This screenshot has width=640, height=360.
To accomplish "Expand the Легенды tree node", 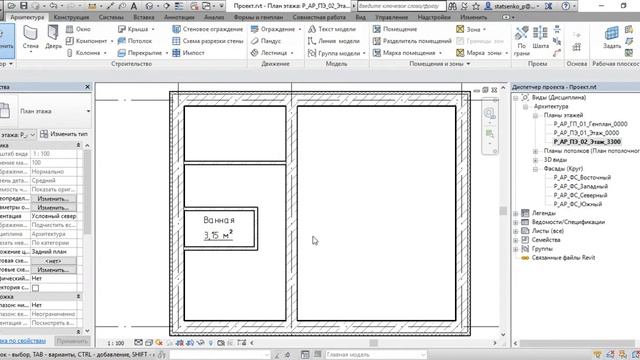I will pyautogui.click(x=516, y=213).
